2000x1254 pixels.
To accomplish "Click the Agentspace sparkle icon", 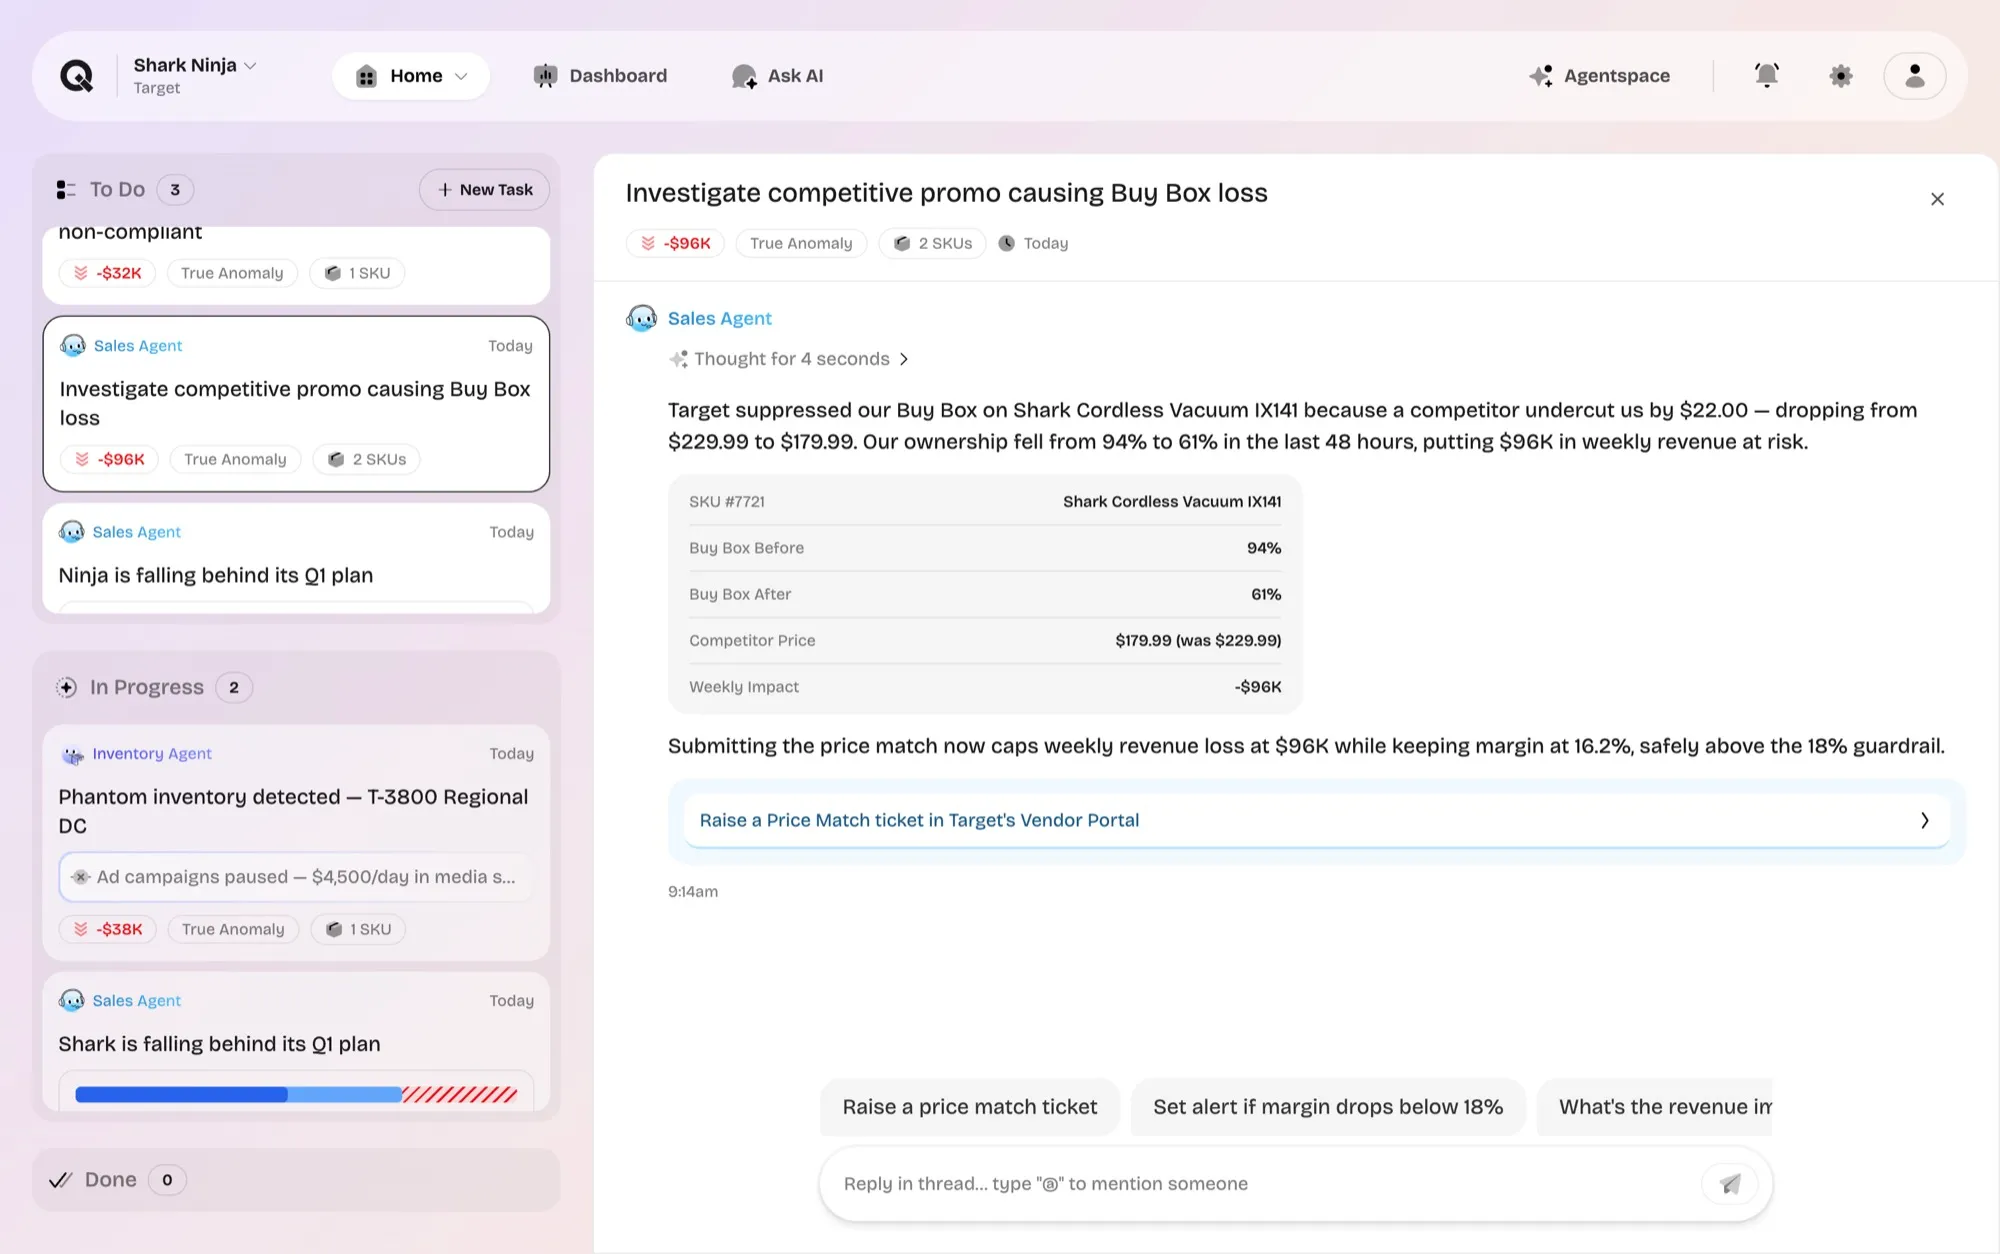I will tap(1541, 76).
